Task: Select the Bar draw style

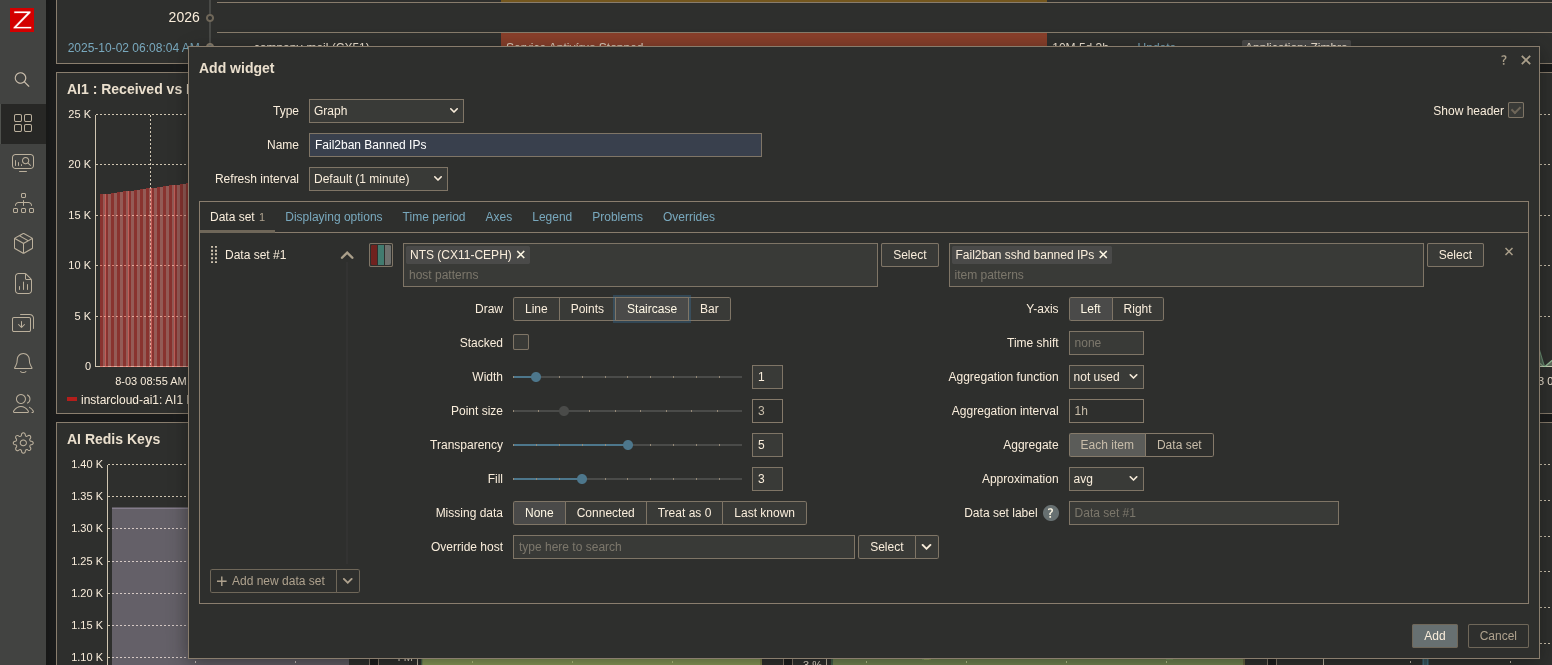Action: click(709, 309)
